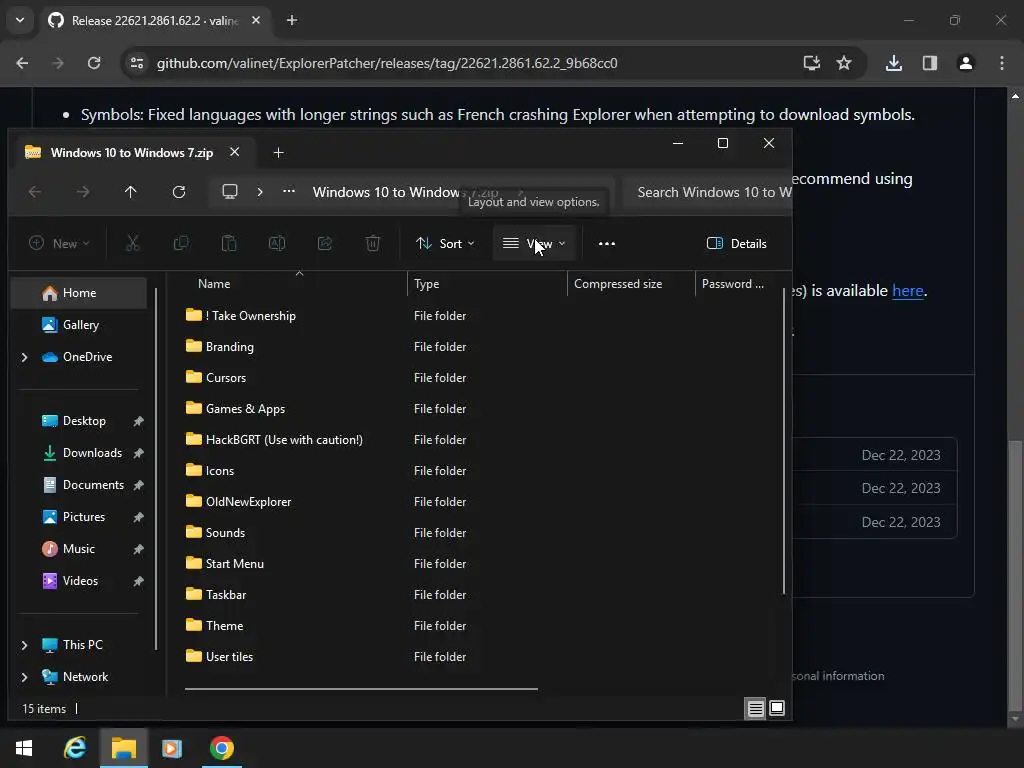The height and width of the screenshot is (768, 1024).
Task: Bookmark this page with the star icon
Action: click(x=844, y=63)
